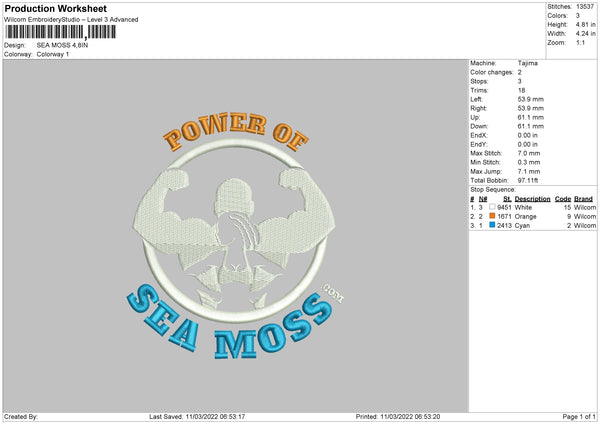The width and height of the screenshot is (600, 424).
Task: Click the Brand column header
Action: coord(583,199)
